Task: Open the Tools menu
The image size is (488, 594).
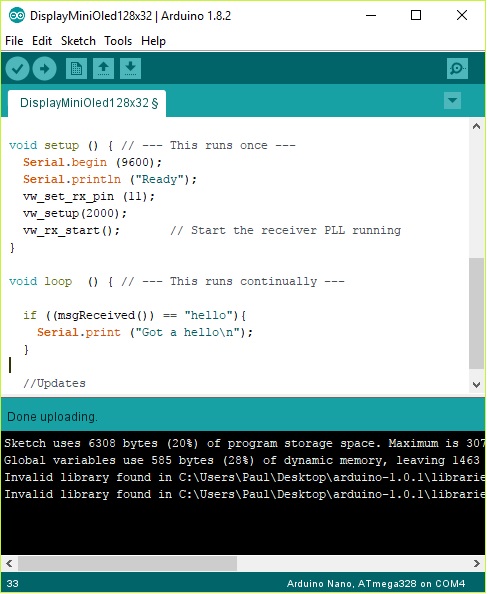Action: [118, 41]
